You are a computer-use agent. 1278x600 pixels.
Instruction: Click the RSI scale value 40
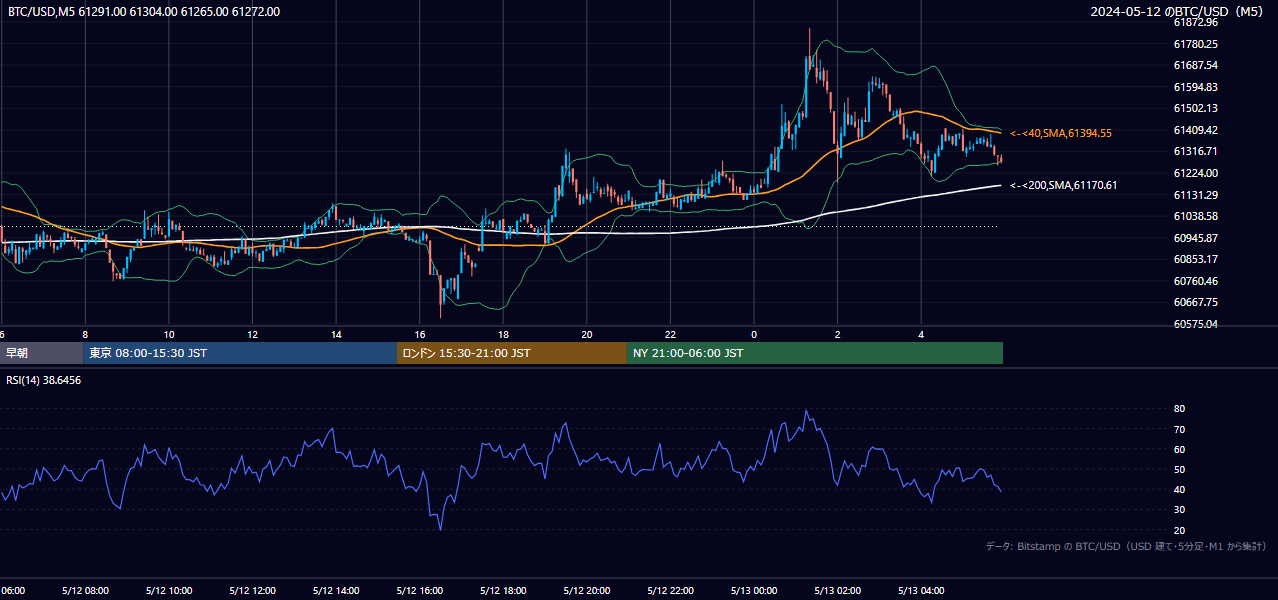(x=1179, y=489)
